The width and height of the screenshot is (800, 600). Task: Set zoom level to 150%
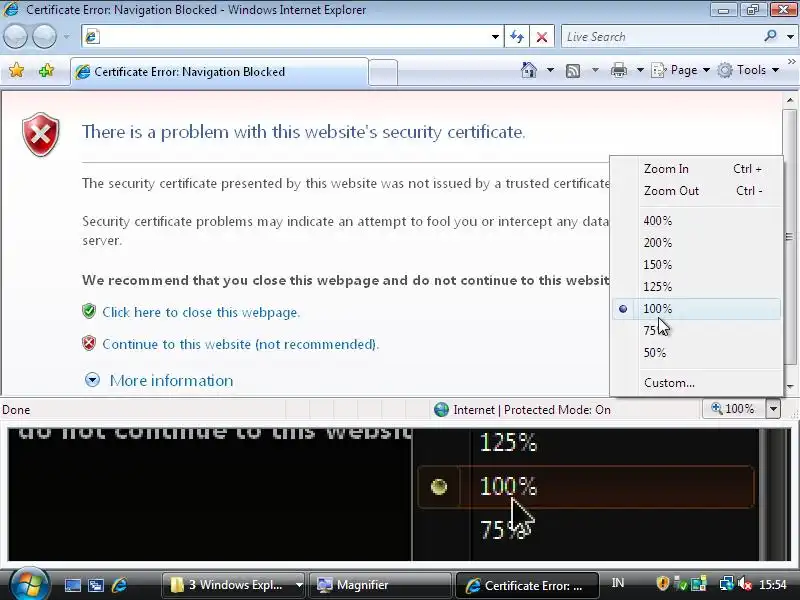696,265
